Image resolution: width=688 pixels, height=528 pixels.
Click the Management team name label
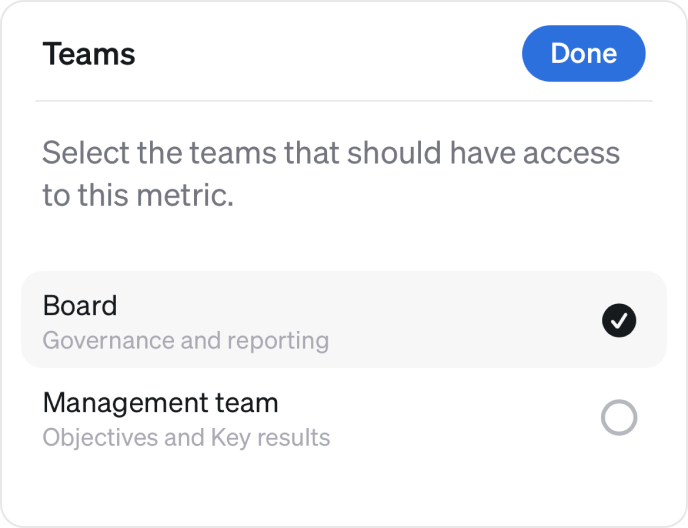pos(161,402)
